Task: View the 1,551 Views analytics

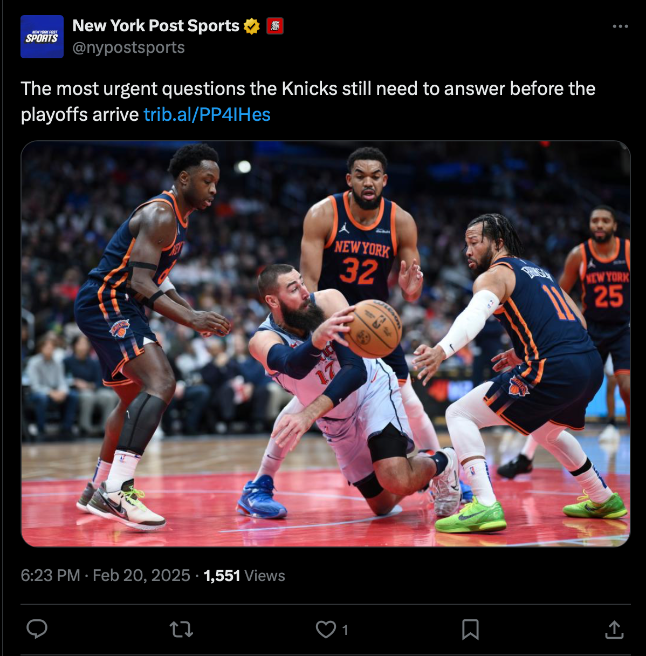Action: [x=244, y=576]
